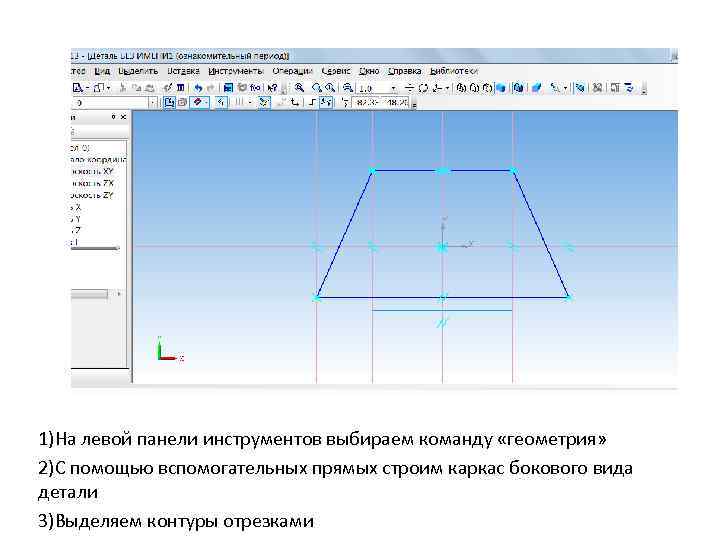The image size is (720, 540).
Task: Open the Вид menu
Action: [x=102, y=71]
